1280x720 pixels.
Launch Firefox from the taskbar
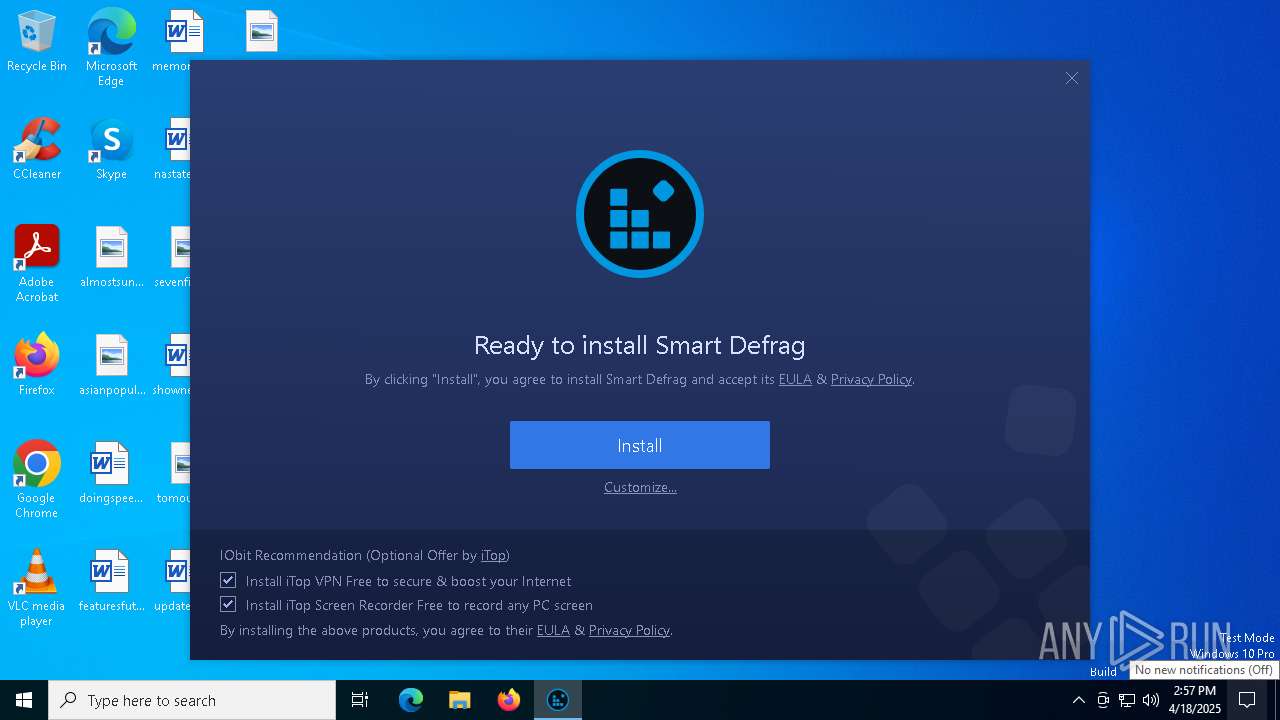509,700
